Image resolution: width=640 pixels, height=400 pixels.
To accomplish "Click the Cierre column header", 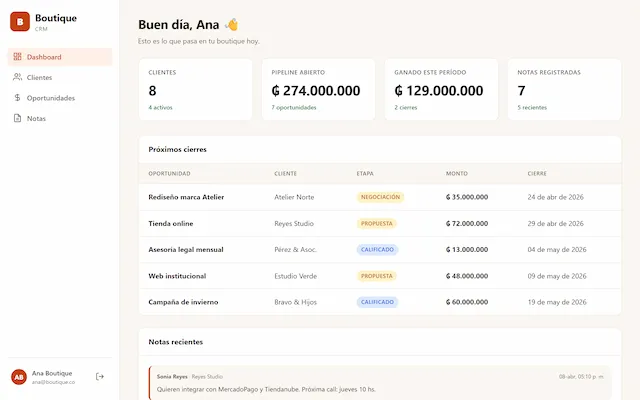I will coord(537,173).
